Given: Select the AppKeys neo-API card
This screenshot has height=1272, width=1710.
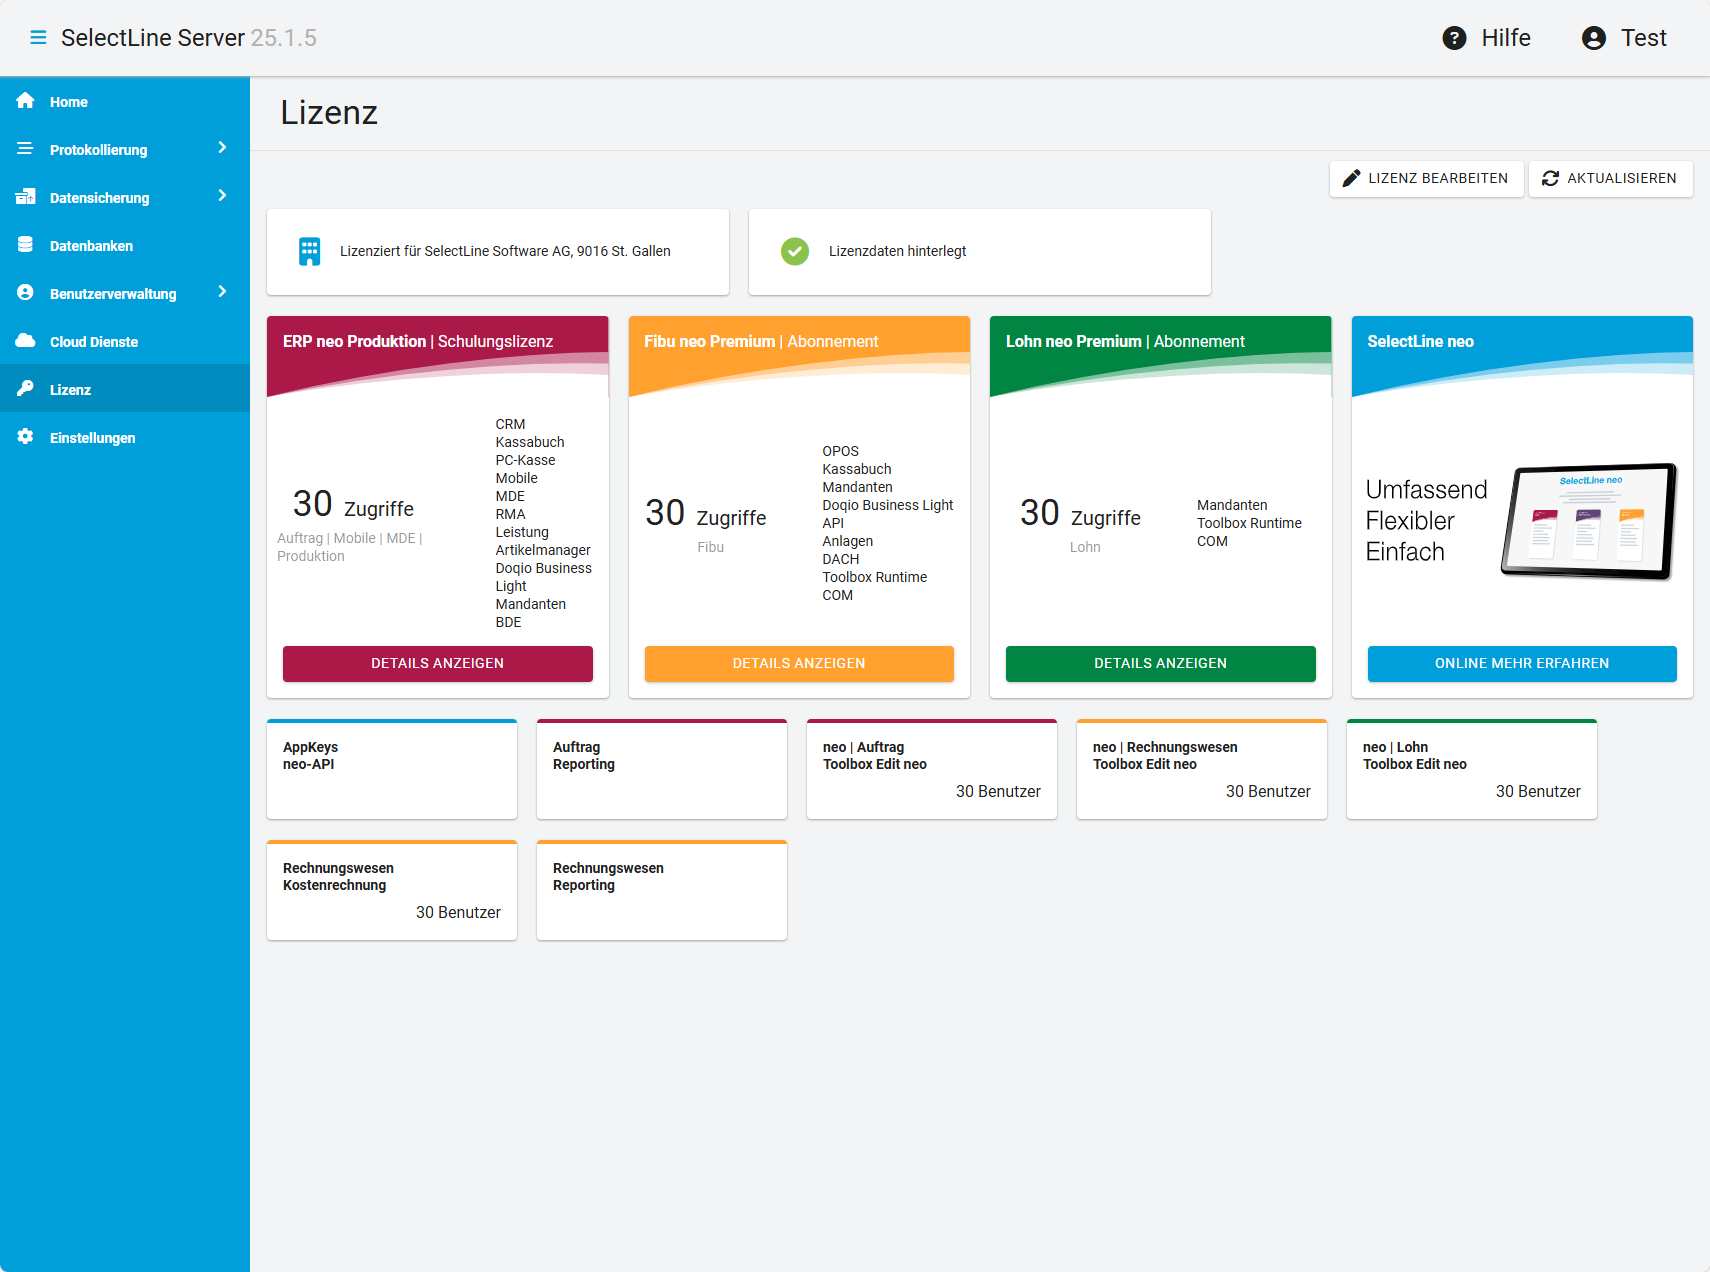Looking at the screenshot, I should pyautogui.click(x=392, y=769).
